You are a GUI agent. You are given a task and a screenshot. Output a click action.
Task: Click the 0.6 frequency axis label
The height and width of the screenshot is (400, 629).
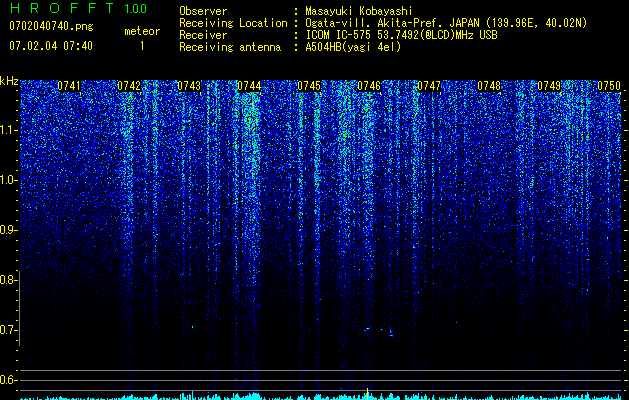click(x=8, y=380)
